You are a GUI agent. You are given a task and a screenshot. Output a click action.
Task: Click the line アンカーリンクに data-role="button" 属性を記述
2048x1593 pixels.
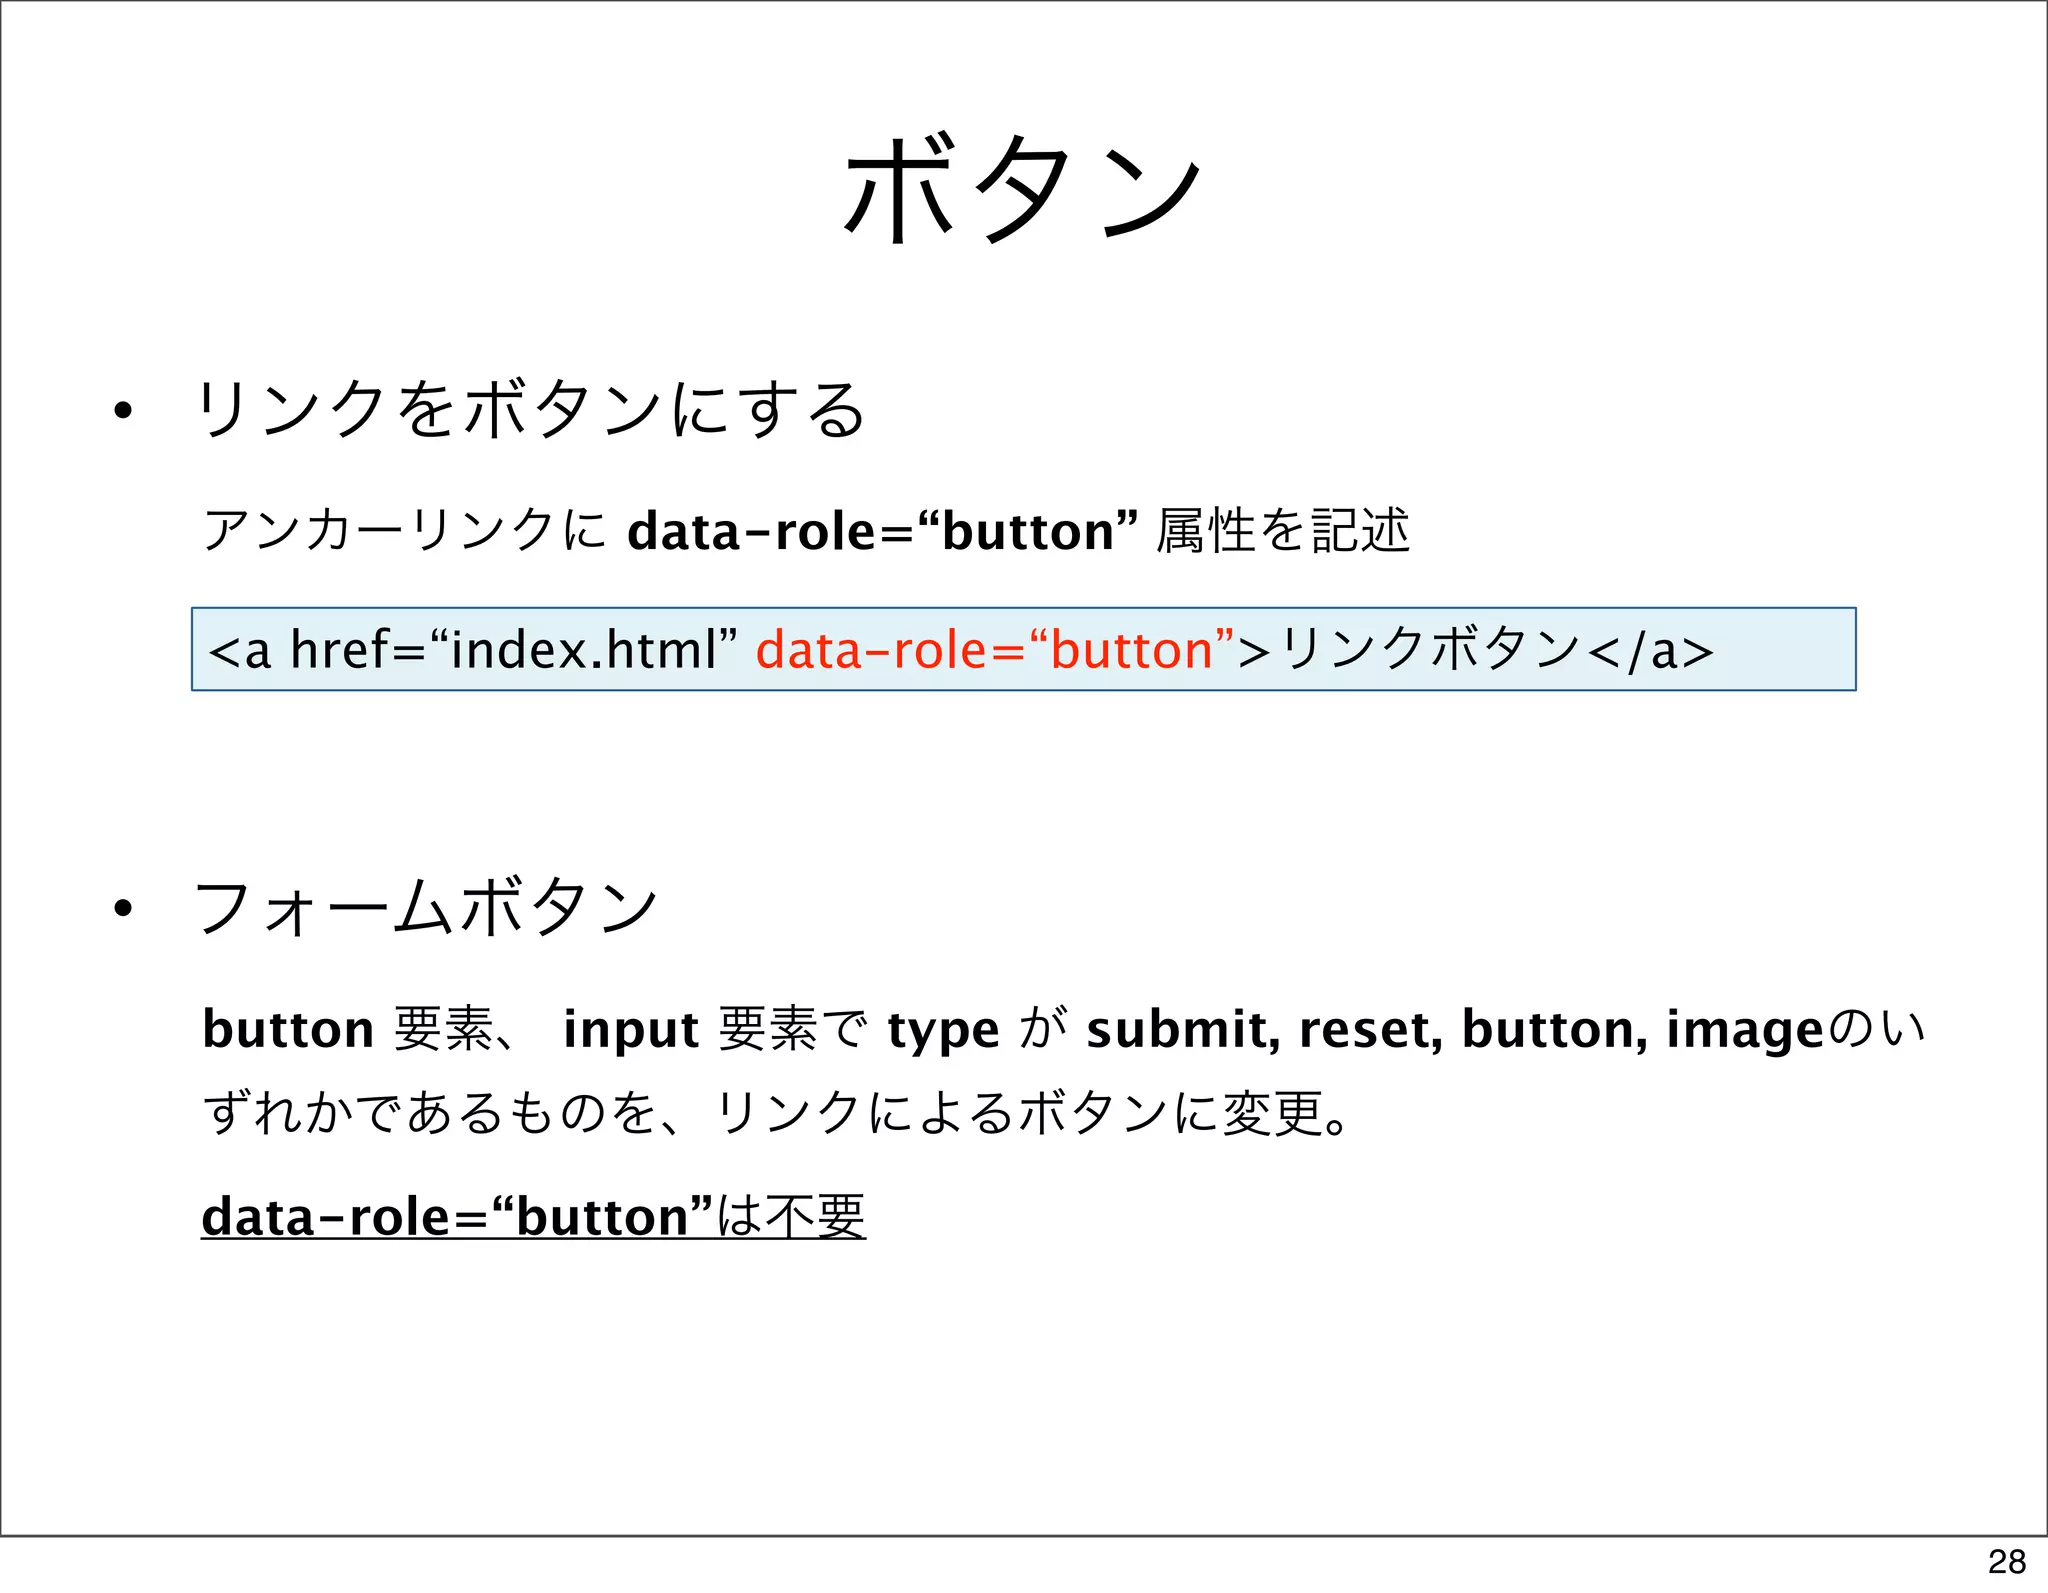pos(806,530)
